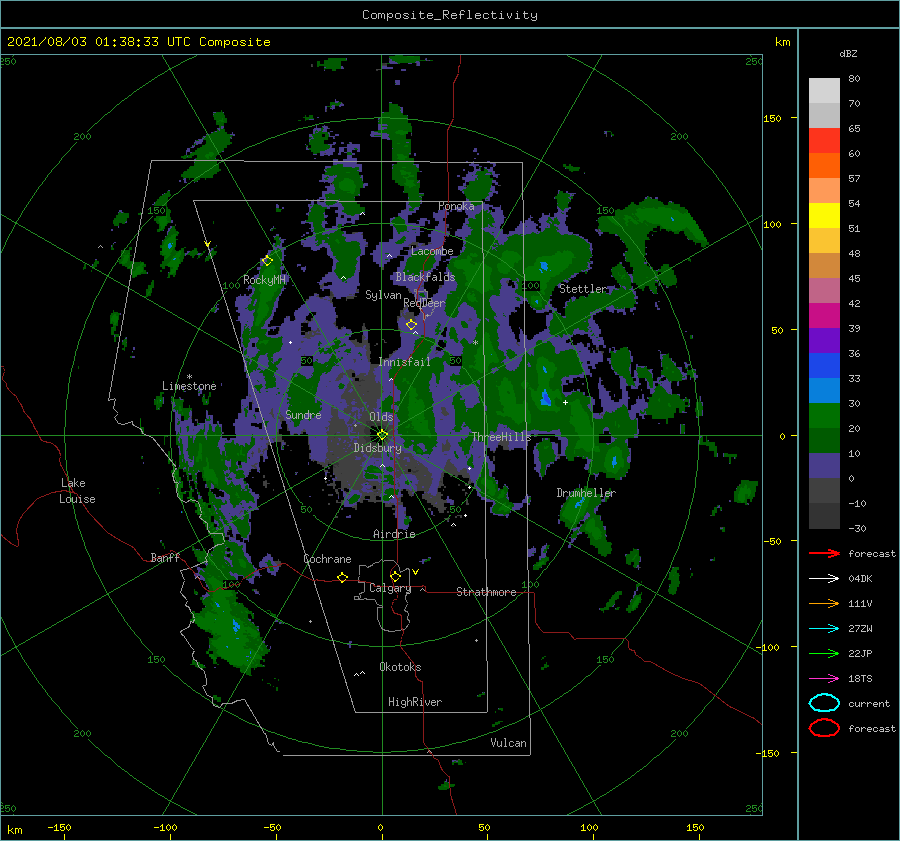The width and height of the screenshot is (900, 841).
Task: Click the Lake Louise label
Action: [x=77, y=491]
